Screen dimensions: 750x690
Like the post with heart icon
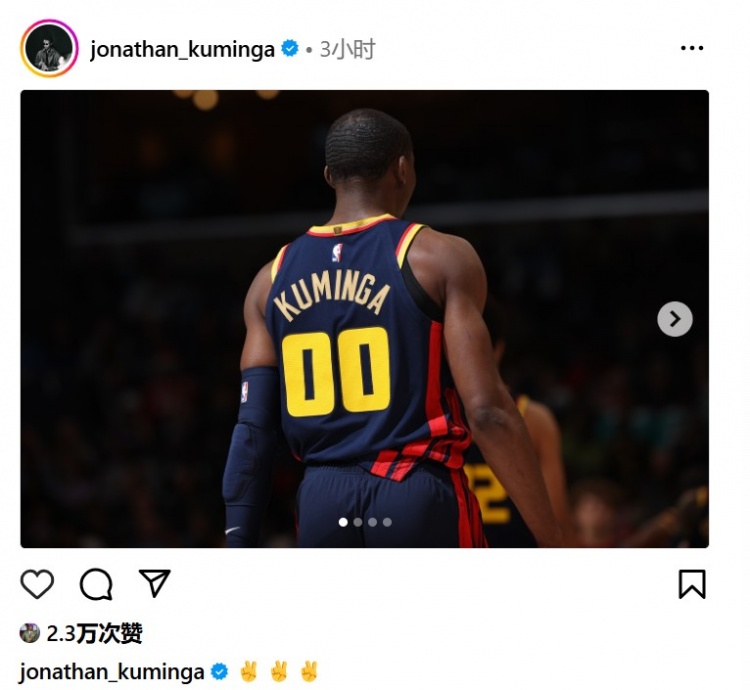coord(37,583)
